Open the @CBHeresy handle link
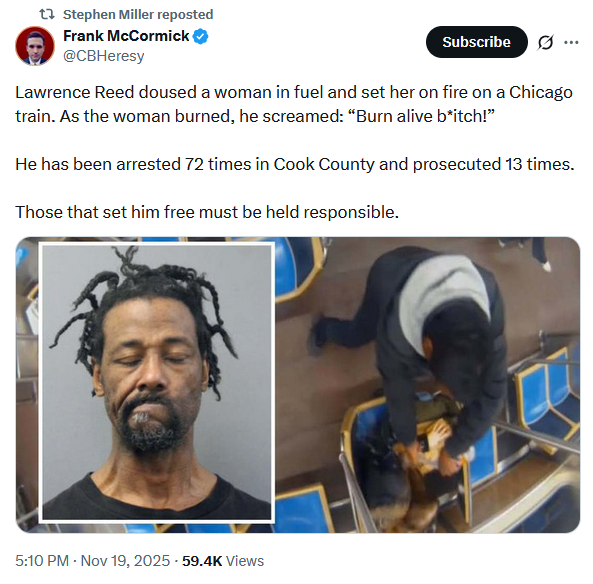Viewport: 593px width, 584px height. click(104, 56)
